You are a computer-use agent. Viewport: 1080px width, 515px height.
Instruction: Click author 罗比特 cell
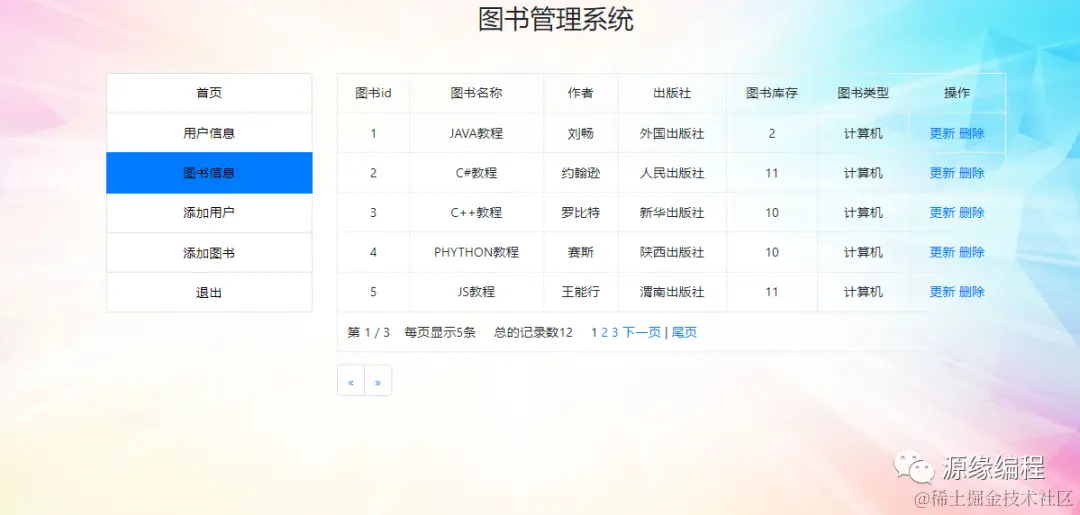click(x=581, y=213)
